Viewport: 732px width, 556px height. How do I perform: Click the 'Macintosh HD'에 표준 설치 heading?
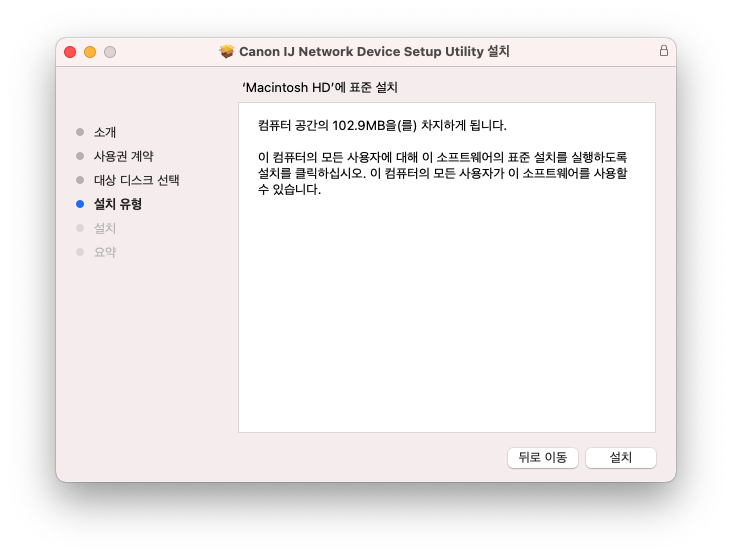click(x=320, y=88)
